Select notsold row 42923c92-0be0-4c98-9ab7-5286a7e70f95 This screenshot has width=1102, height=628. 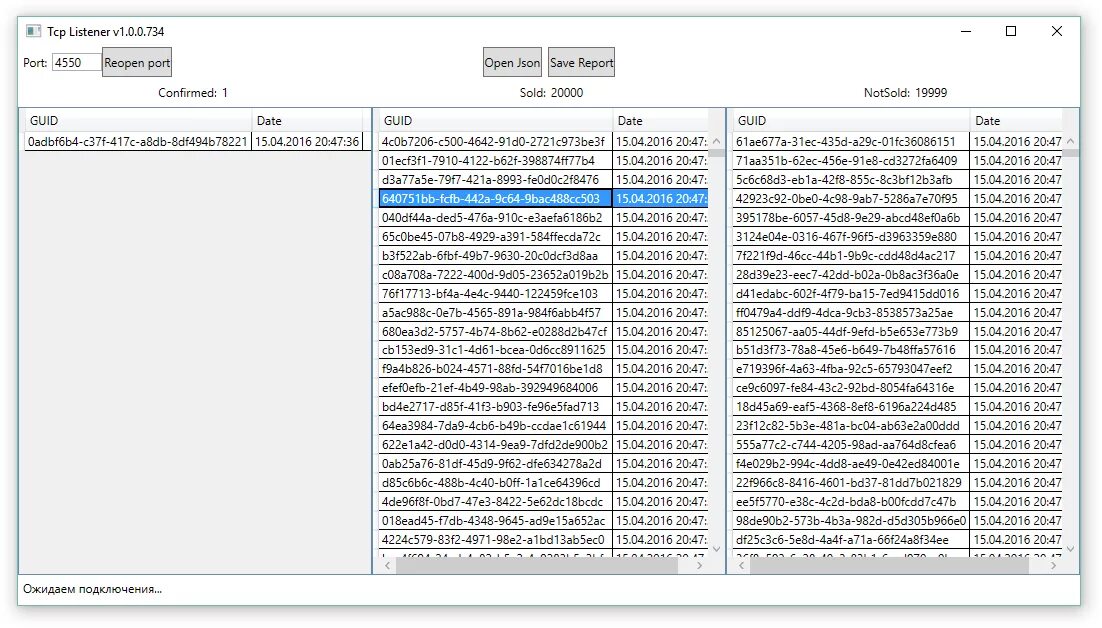tap(898, 198)
